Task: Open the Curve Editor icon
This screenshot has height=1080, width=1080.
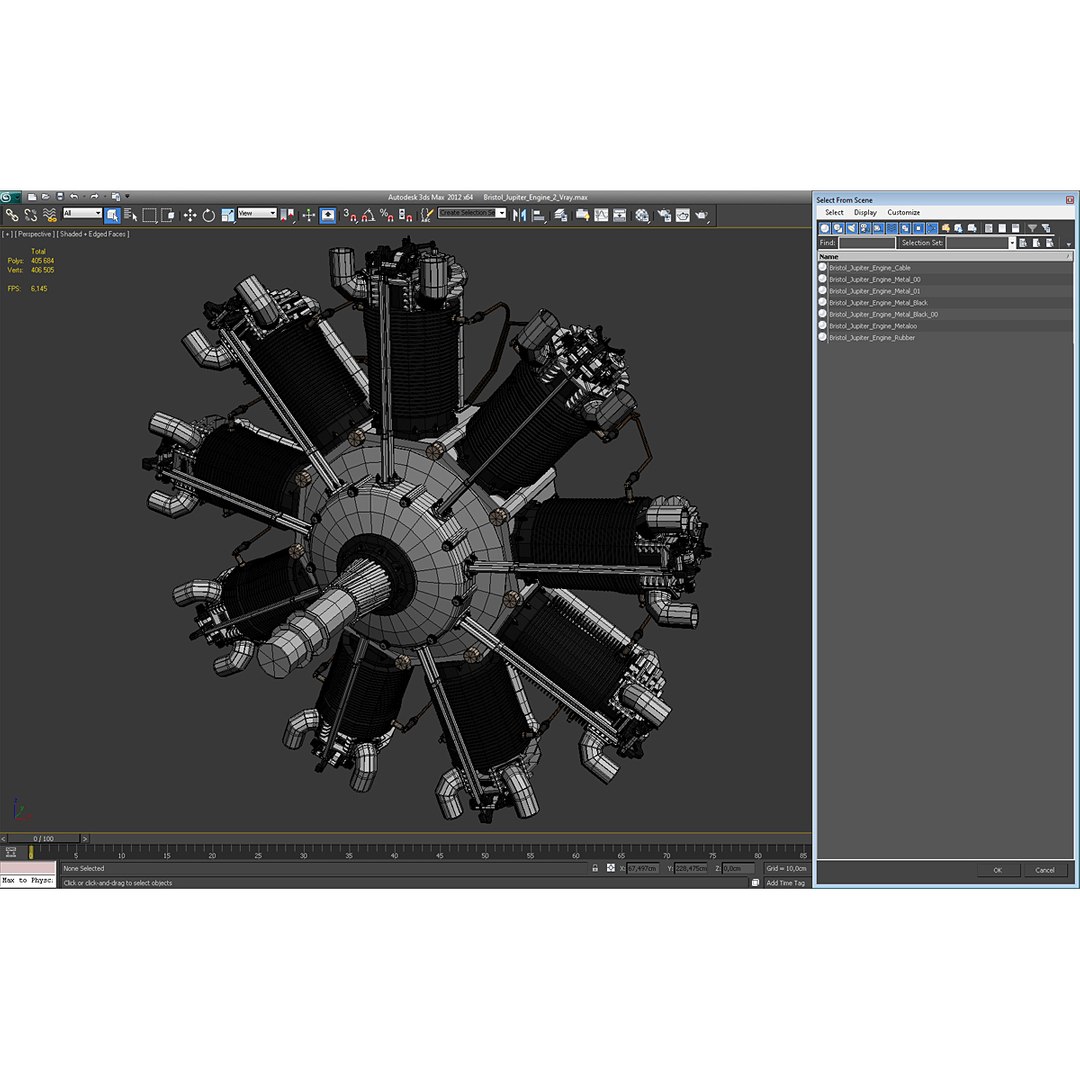Action: pos(601,216)
